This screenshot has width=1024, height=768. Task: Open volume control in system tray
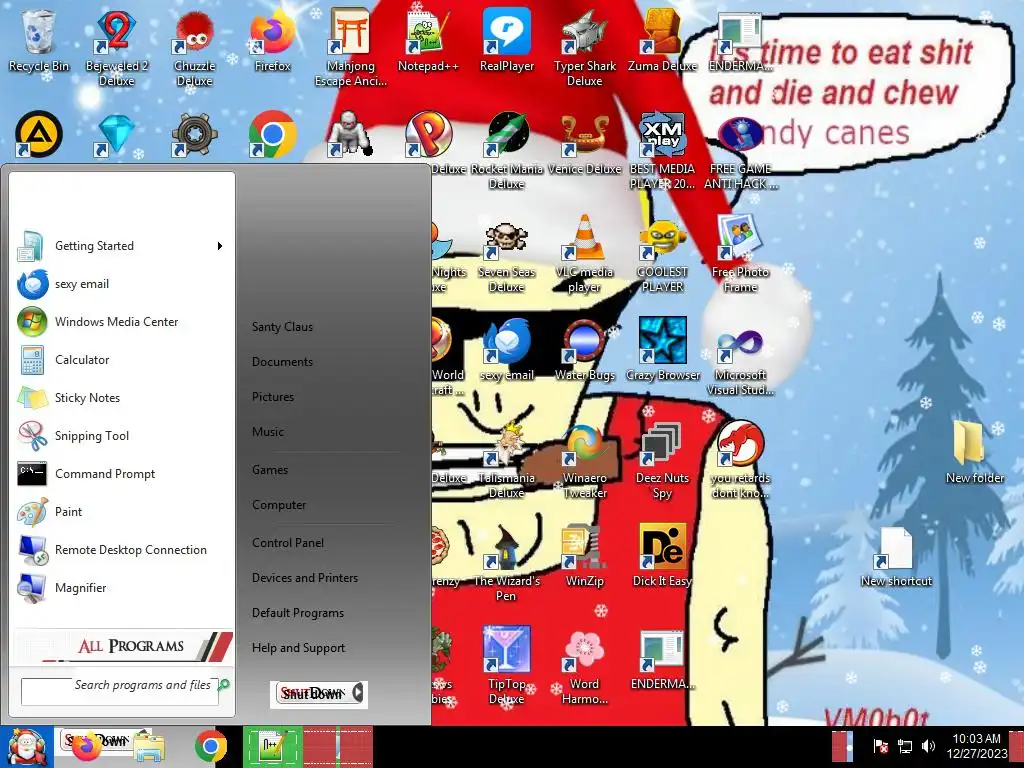click(928, 746)
